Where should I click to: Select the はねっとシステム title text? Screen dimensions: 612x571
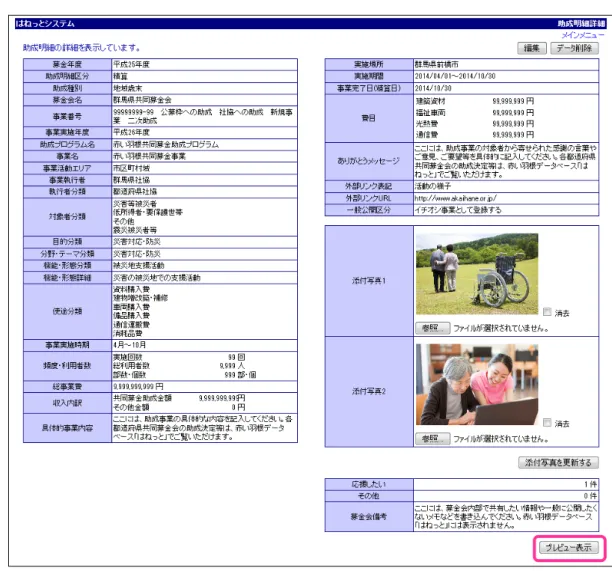[x=45, y=23]
